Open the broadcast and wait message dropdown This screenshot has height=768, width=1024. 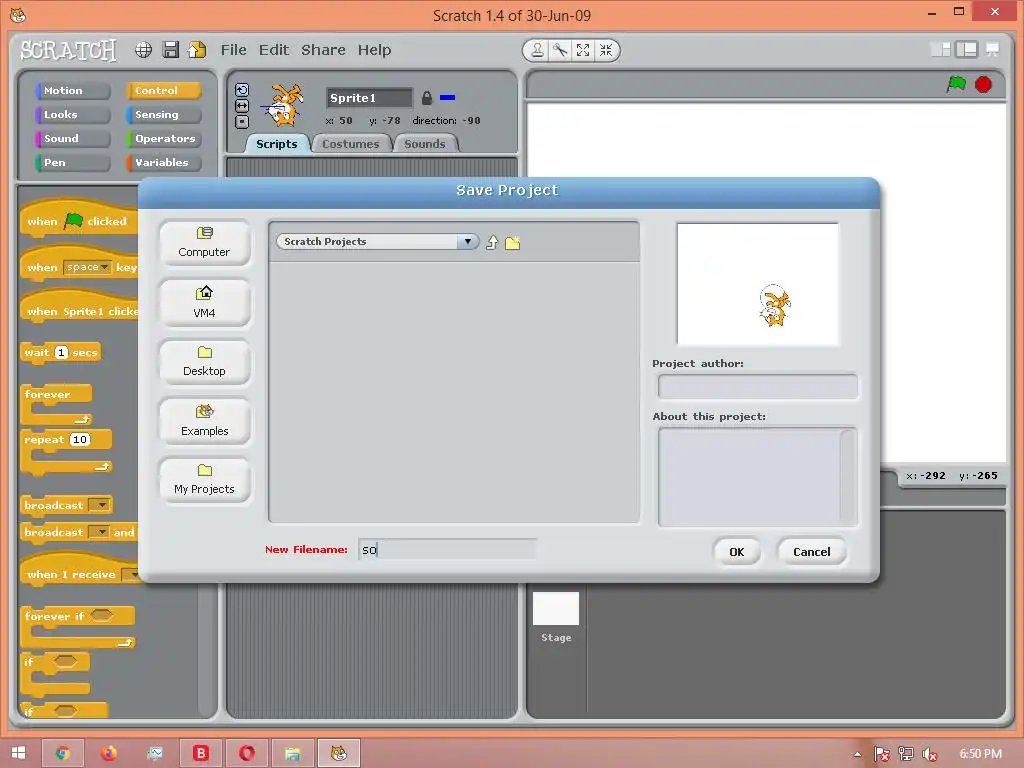tap(99, 532)
